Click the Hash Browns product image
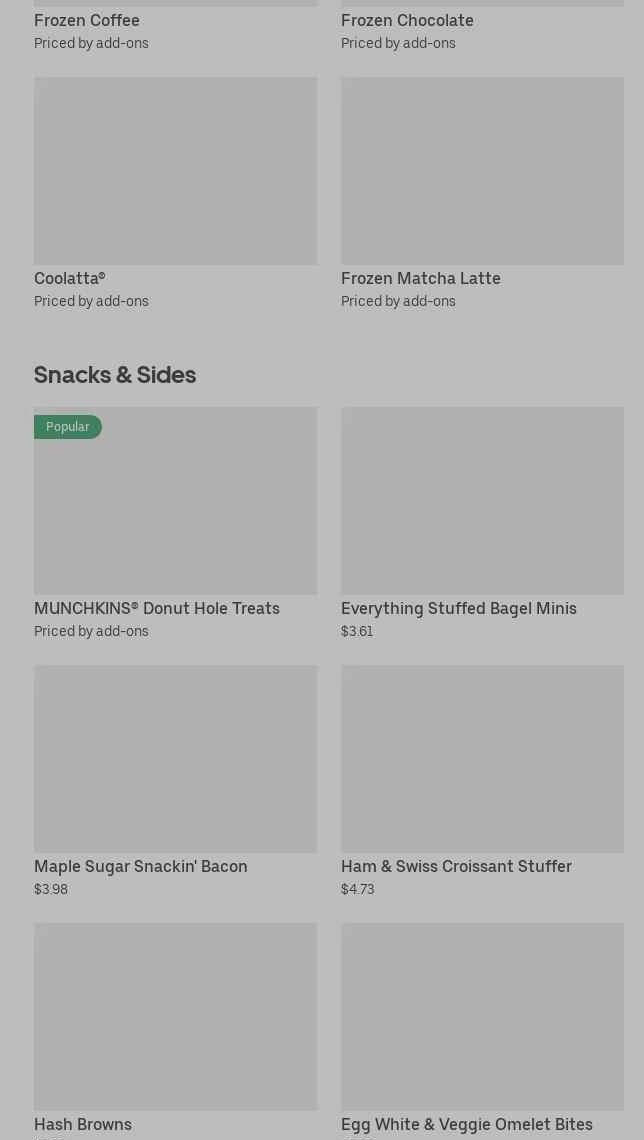The width and height of the screenshot is (644, 1140). [x=175, y=1017]
